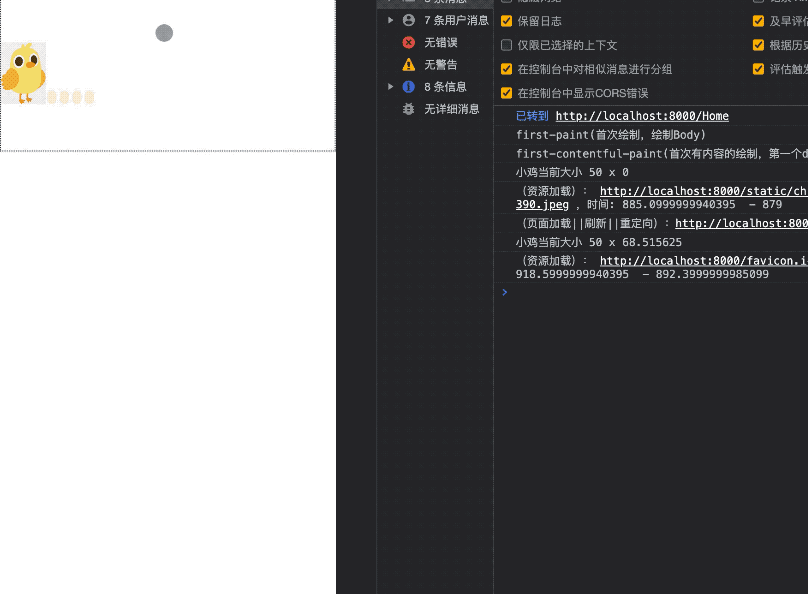Click the 已转到 navigation label

tap(532, 116)
